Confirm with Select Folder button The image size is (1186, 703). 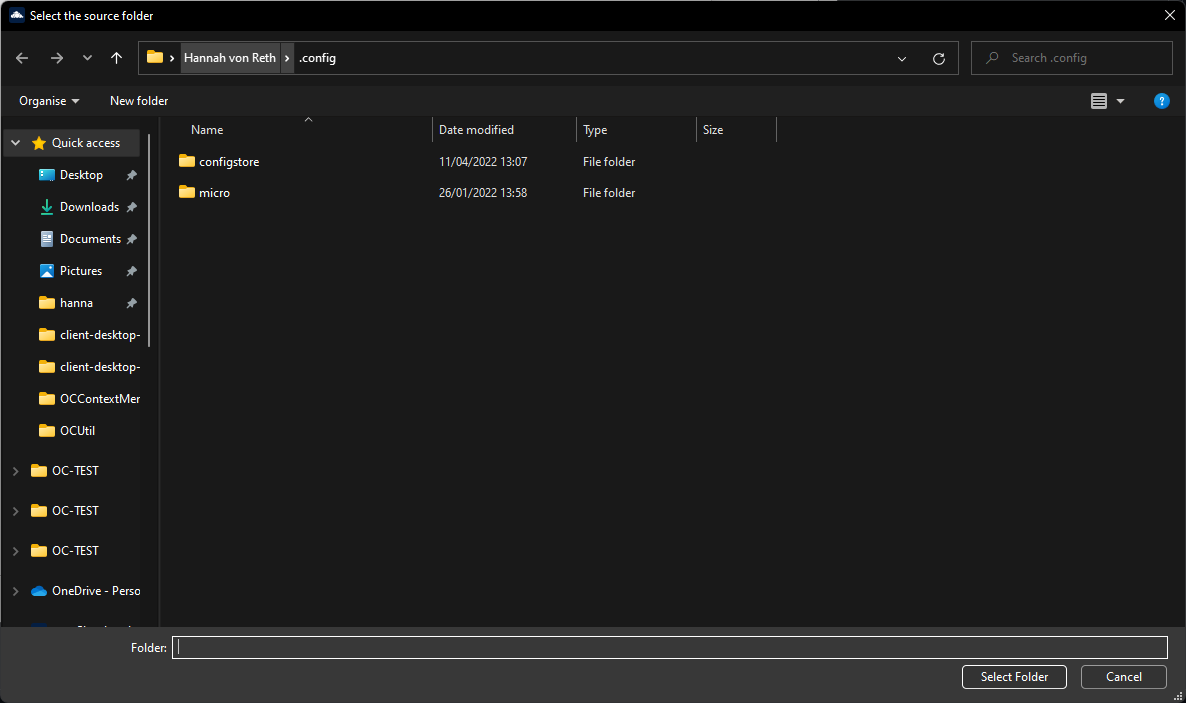pos(1014,677)
